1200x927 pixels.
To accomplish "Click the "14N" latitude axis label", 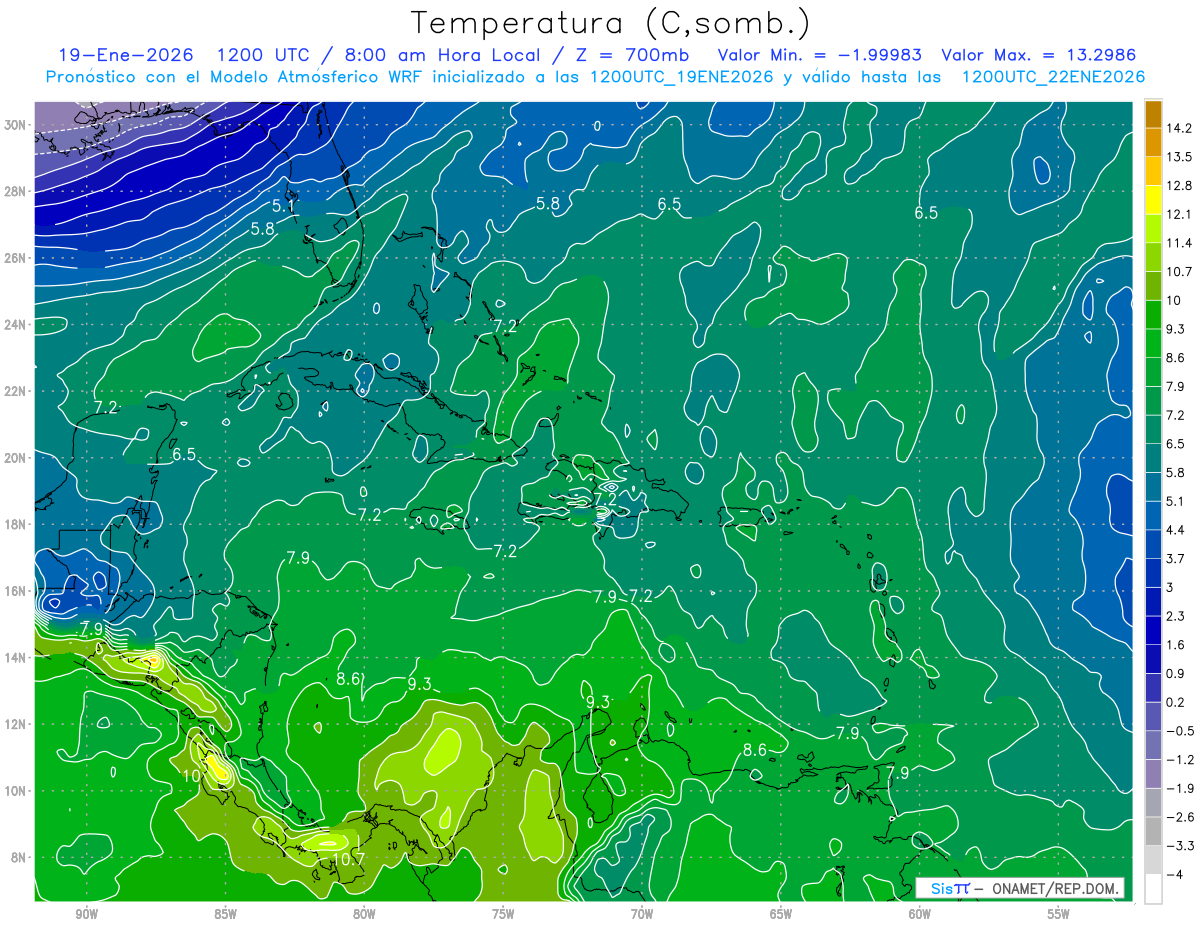I will [17, 658].
